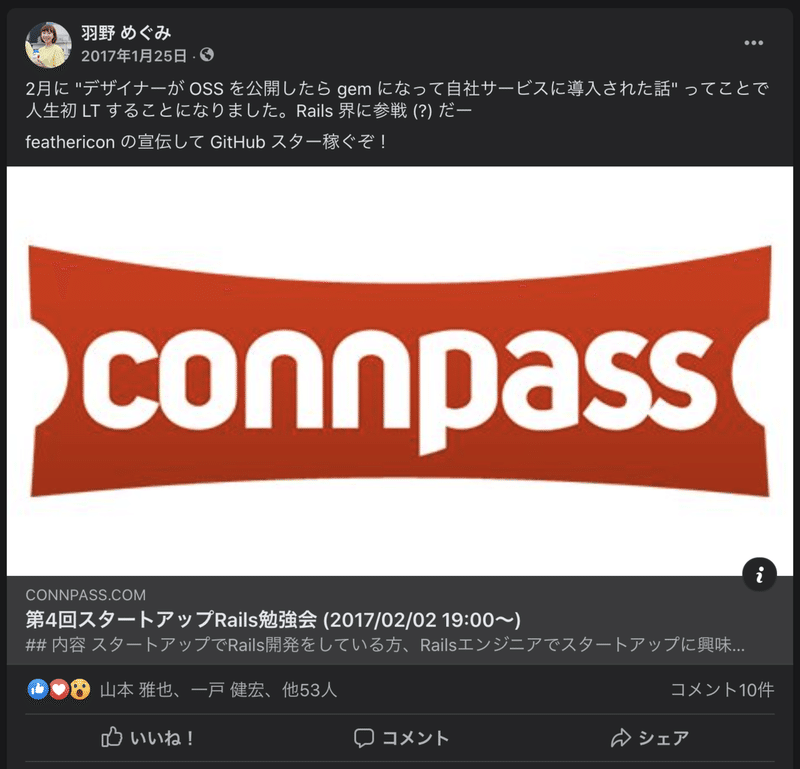Expand the コメント10件 comments
The image size is (800, 769).
pyautogui.click(x=722, y=690)
